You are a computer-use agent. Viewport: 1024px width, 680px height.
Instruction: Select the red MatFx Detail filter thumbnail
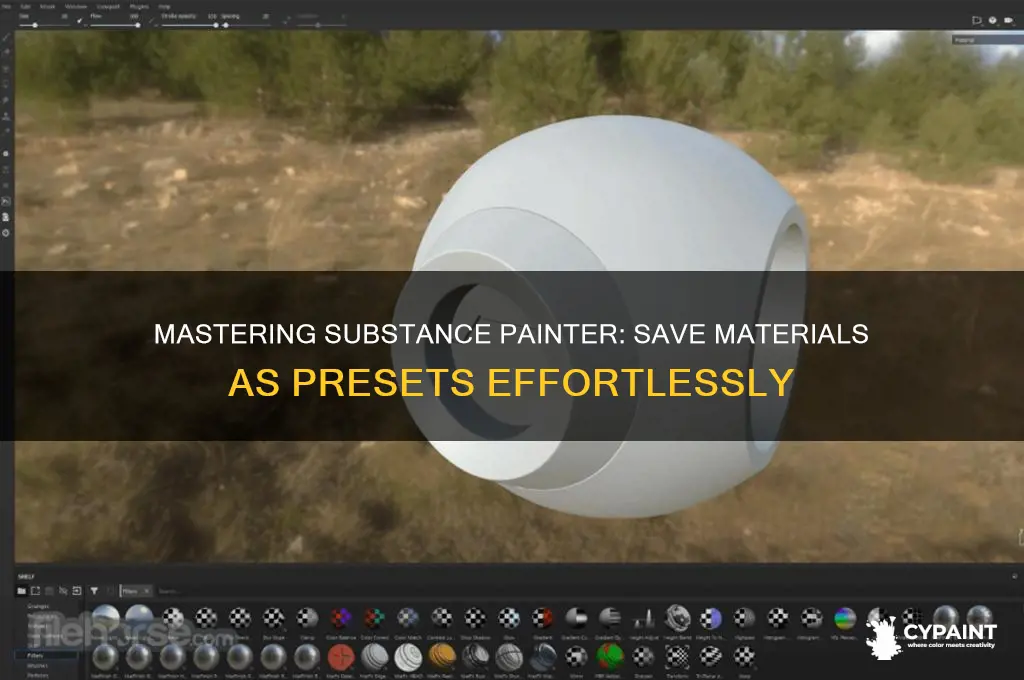[x=341, y=656]
